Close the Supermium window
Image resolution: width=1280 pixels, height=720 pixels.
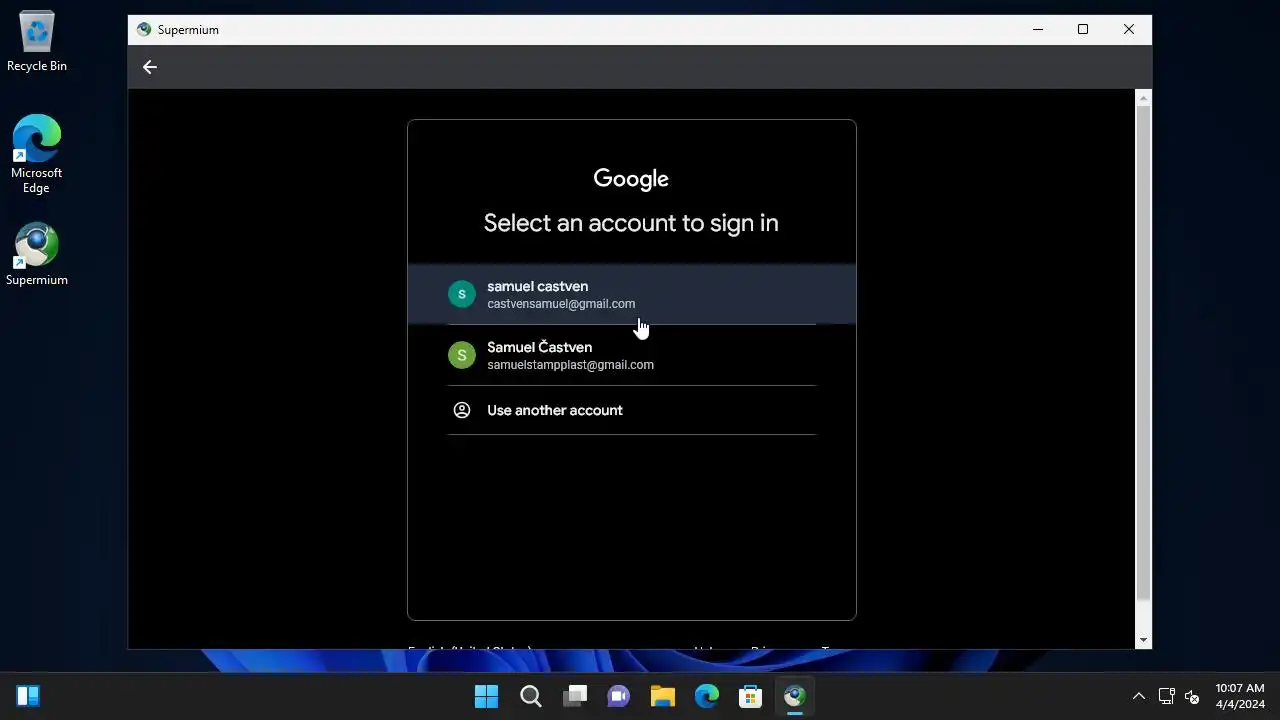click(1129, 30)
